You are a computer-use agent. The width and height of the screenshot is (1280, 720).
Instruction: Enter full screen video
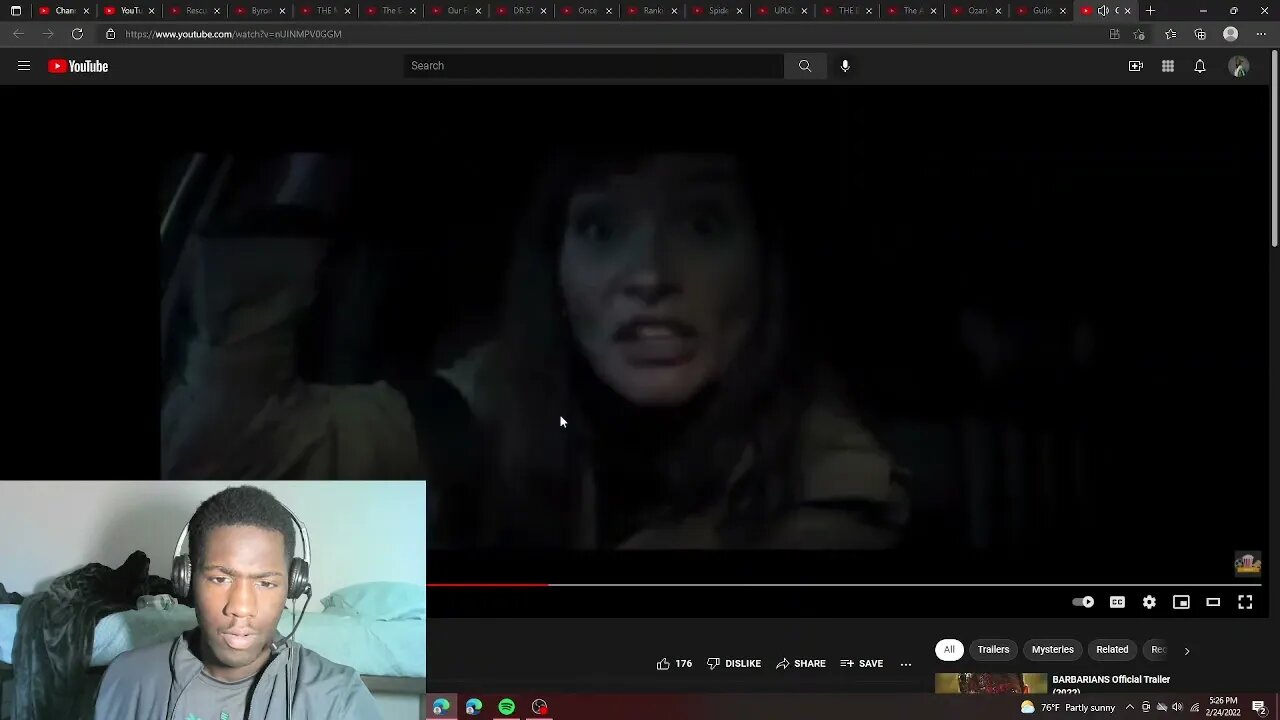coord(1245,602)
